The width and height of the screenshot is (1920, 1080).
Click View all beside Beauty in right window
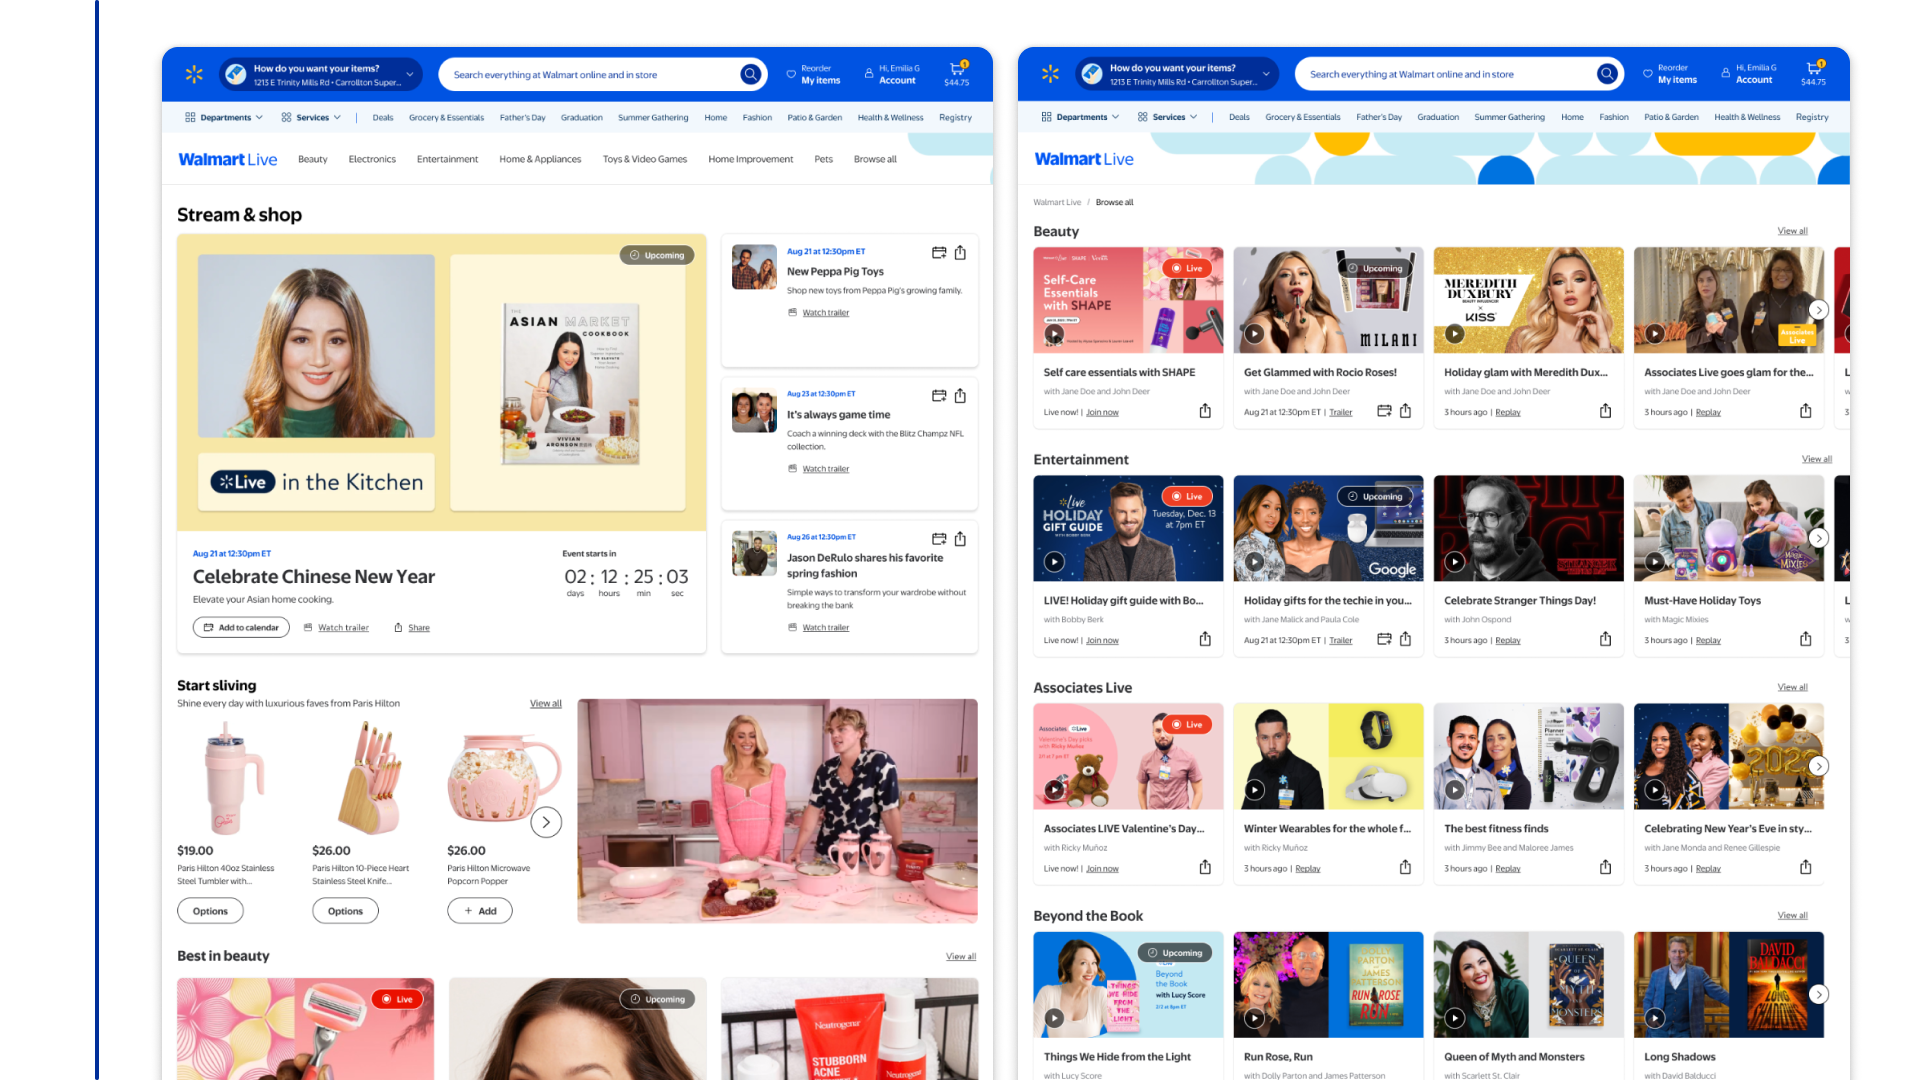pyautogui.click(x=1792, y=231)
